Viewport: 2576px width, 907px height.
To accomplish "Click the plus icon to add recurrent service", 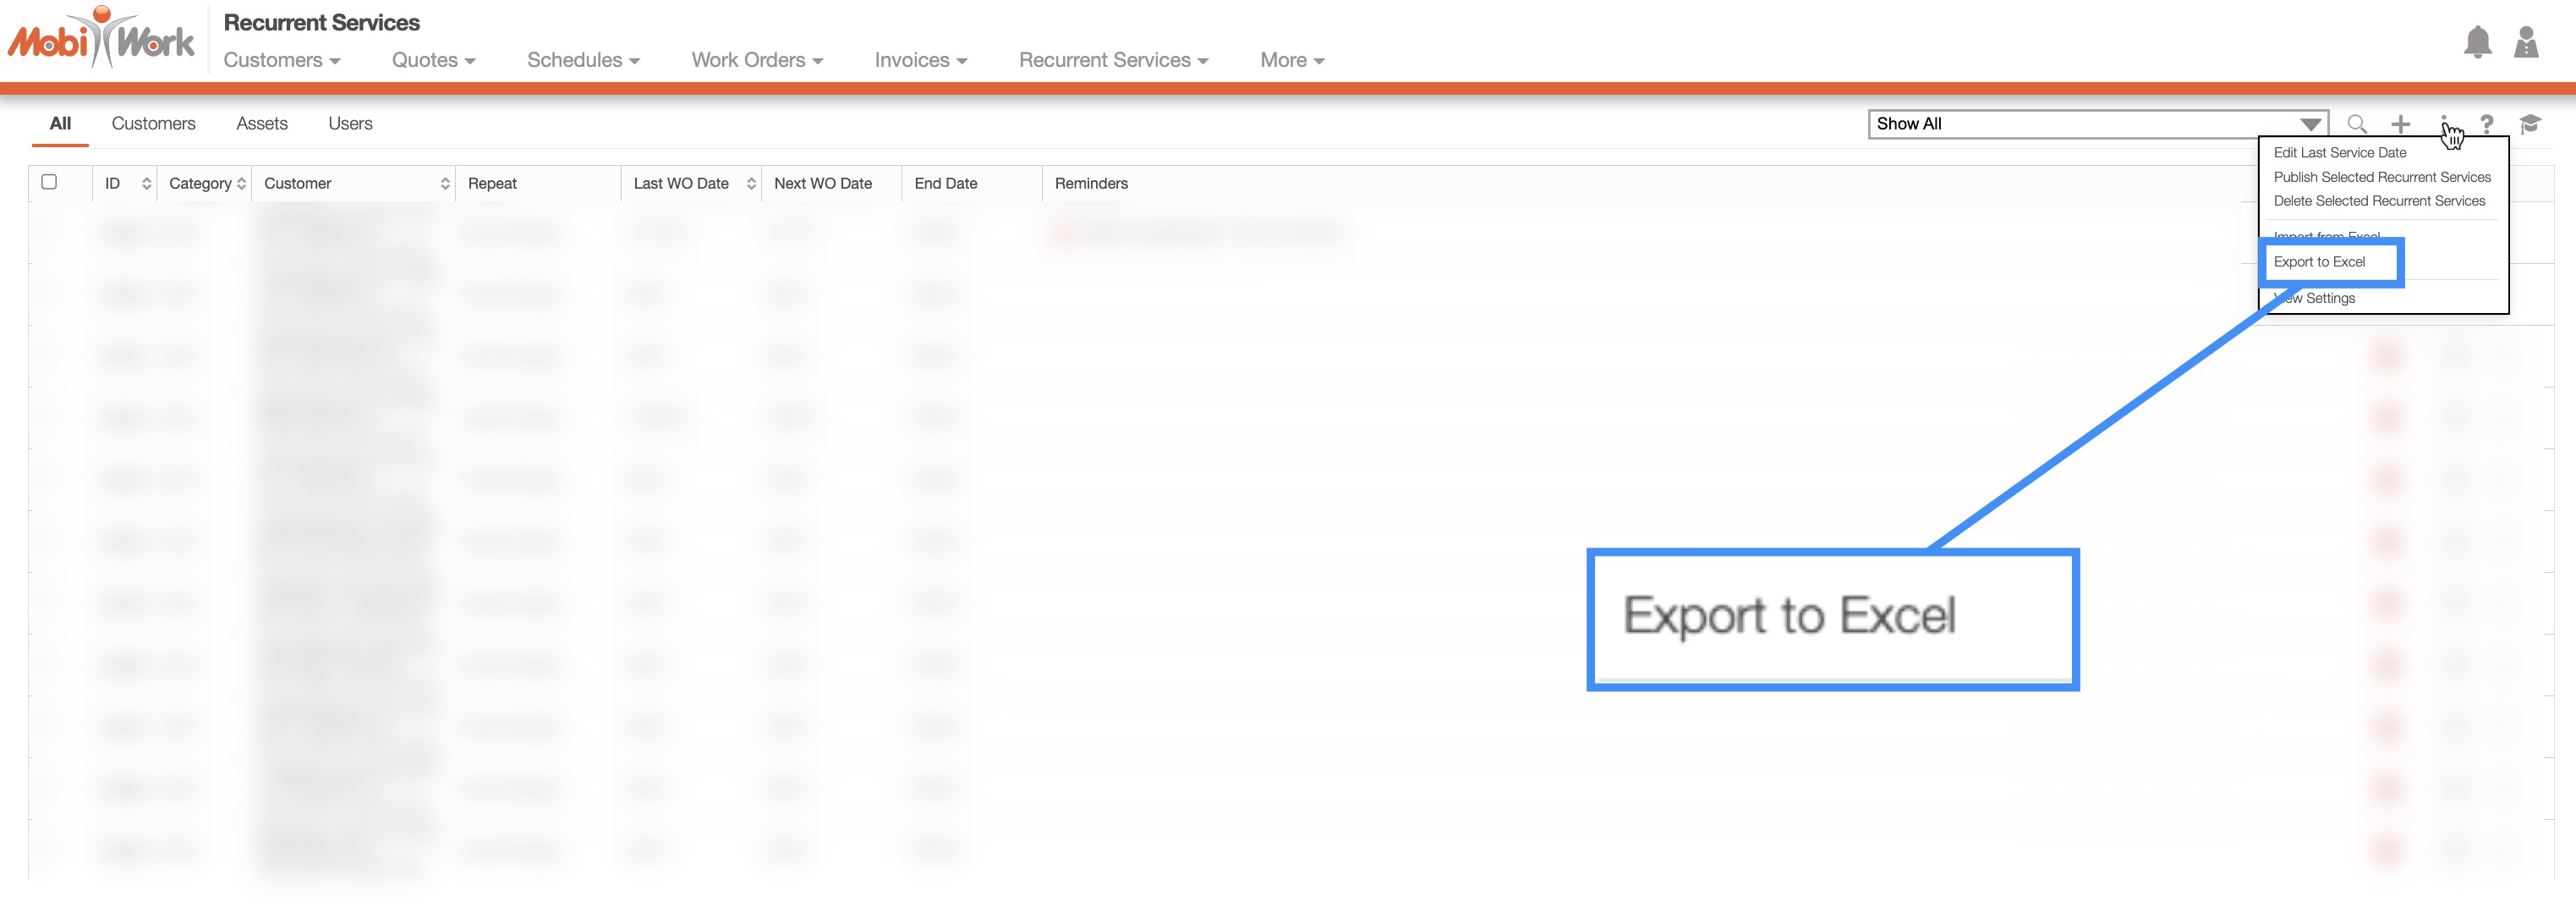I will point(2400,124).
